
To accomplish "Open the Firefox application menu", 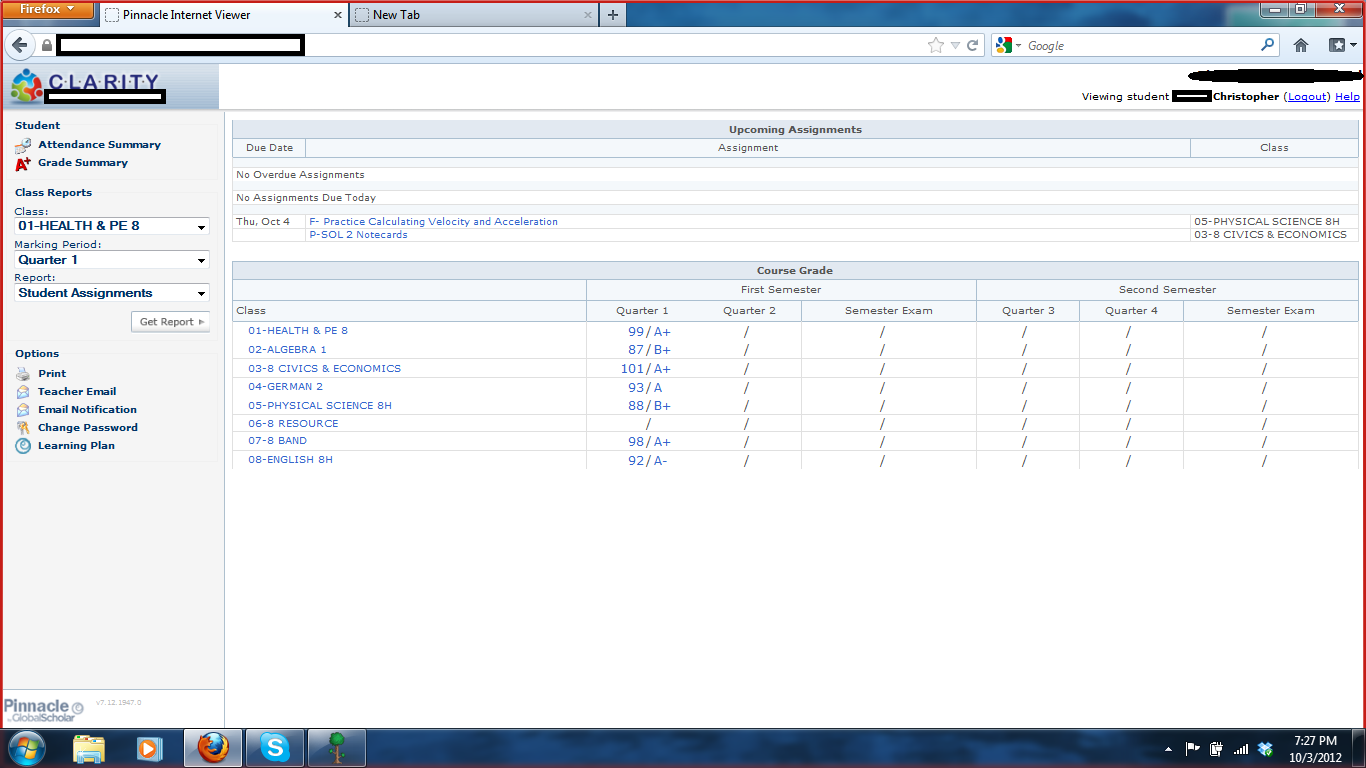I will [x=48, y=10].
